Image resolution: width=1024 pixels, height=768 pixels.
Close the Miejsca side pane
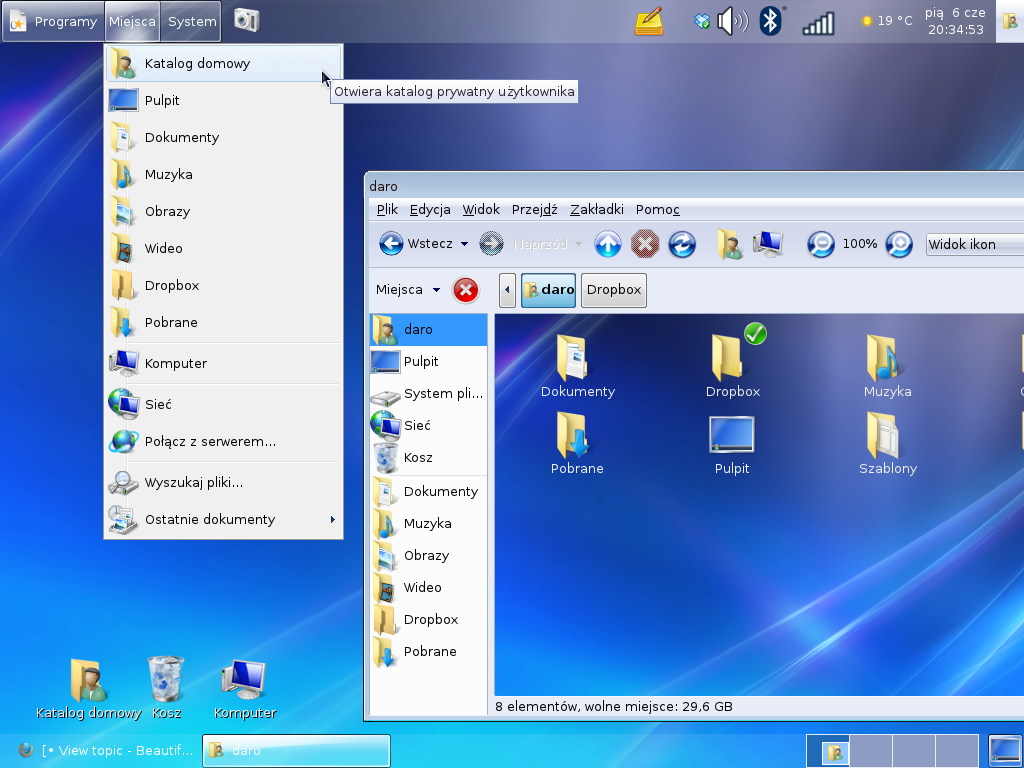466,290
